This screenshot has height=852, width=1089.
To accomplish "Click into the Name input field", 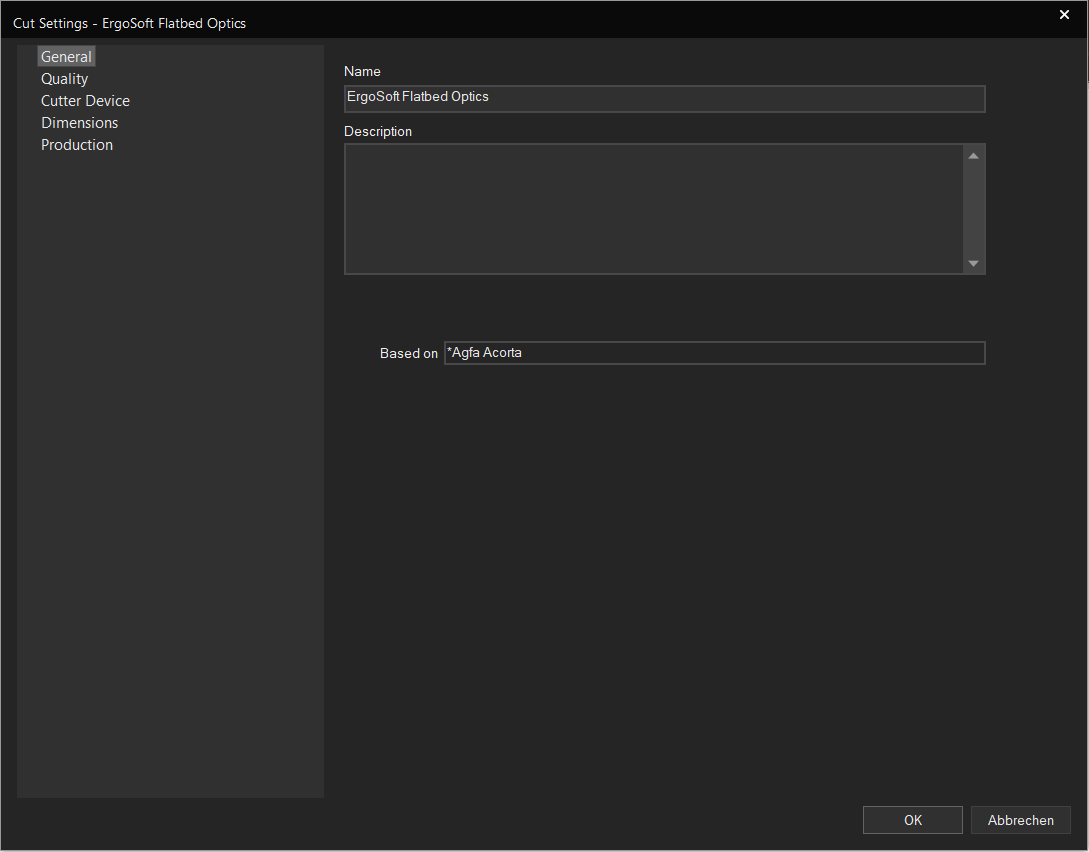I will pos(665,99).
